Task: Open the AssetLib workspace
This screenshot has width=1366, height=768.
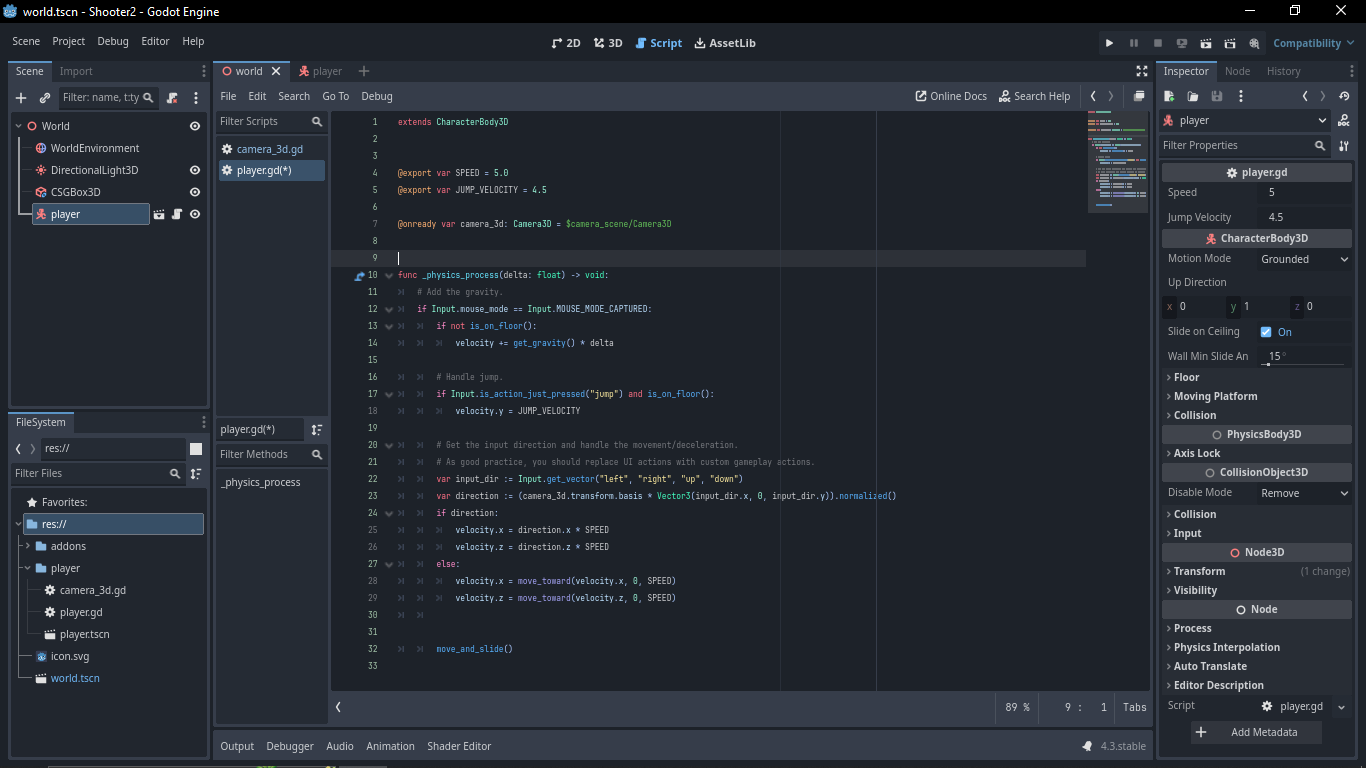Action: [x=725, y=43]
